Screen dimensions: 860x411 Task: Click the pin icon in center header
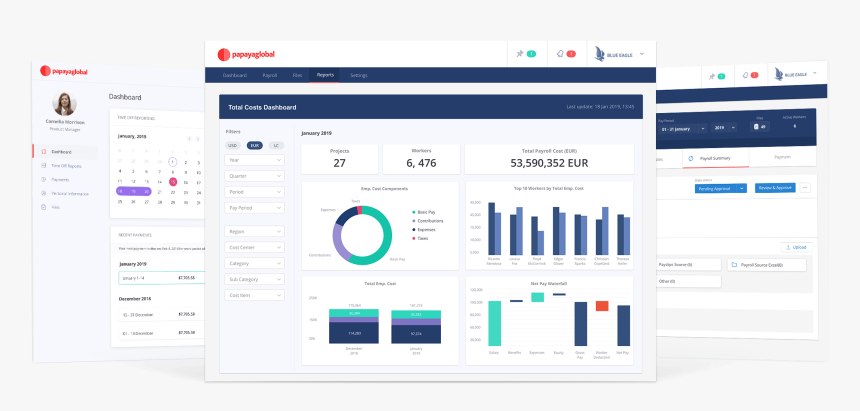pos(519,53)
